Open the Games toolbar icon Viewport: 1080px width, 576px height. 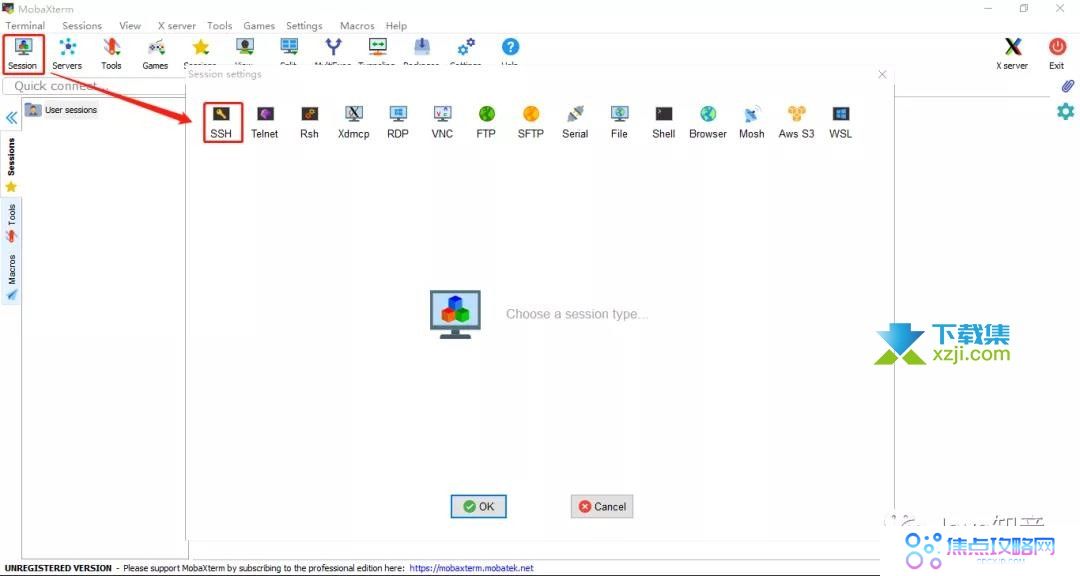[x=155, y=54]
